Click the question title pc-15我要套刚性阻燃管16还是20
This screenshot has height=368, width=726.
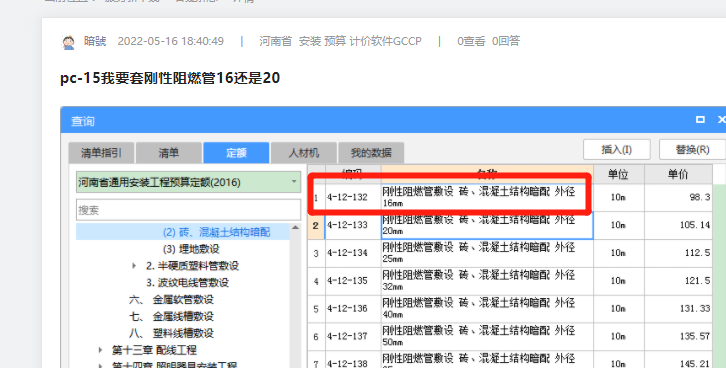point(170,78)
